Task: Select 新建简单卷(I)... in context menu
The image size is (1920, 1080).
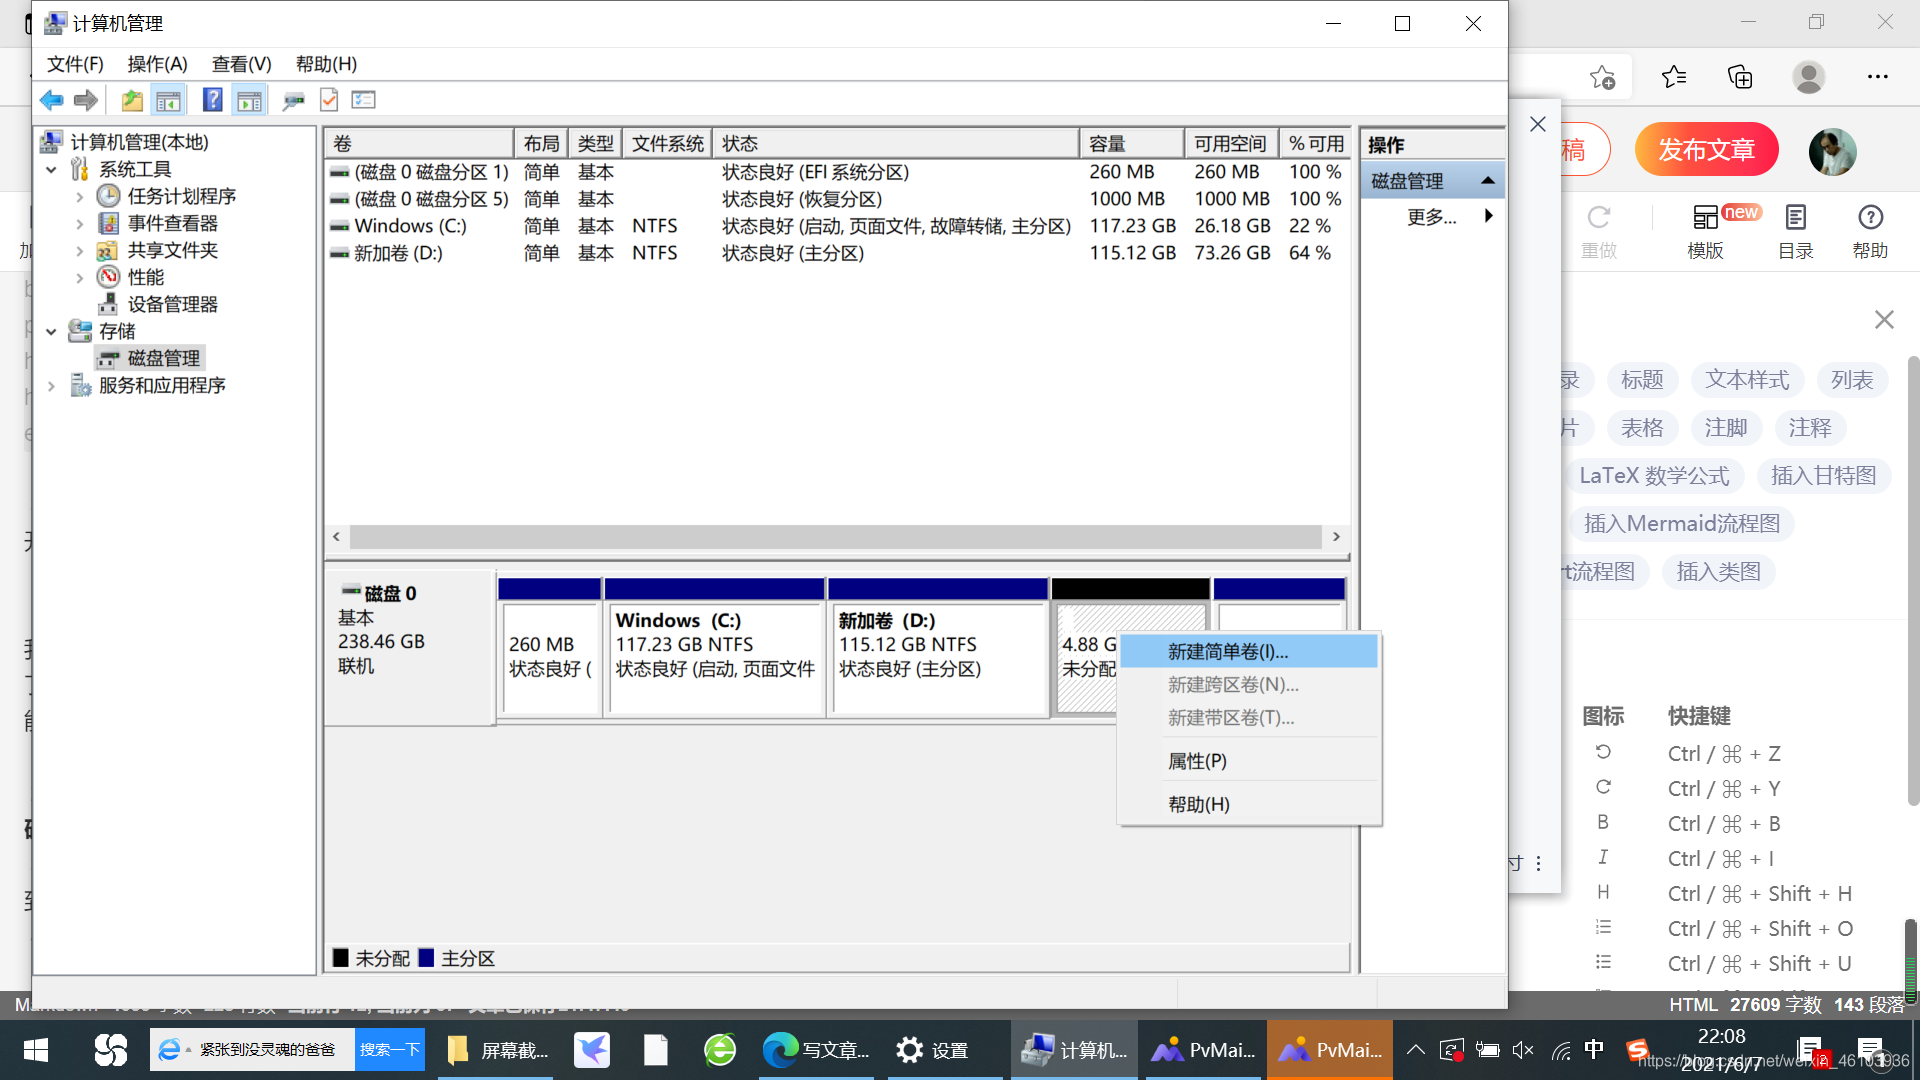Action: click(x=1227, y=652)
